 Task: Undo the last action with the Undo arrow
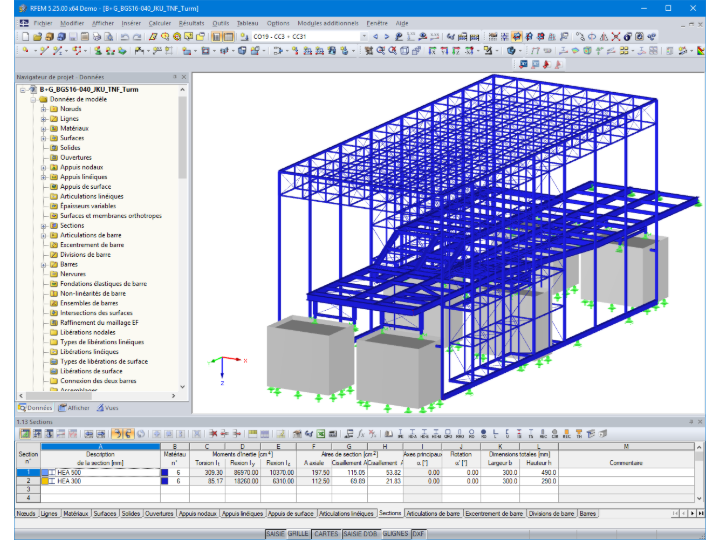[x=124, y=37]
